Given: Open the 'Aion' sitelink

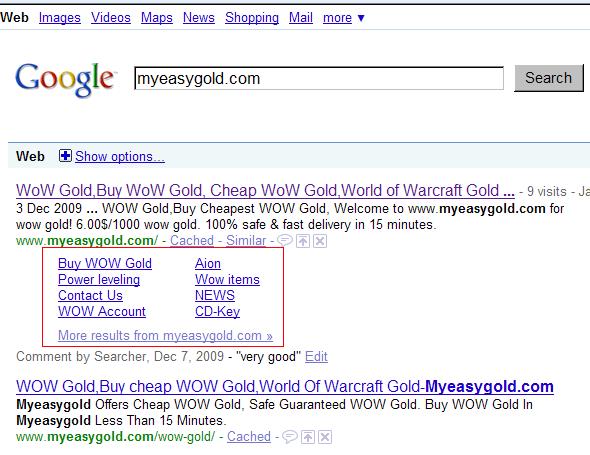Looking at the screenshot, I should (208, 263).
